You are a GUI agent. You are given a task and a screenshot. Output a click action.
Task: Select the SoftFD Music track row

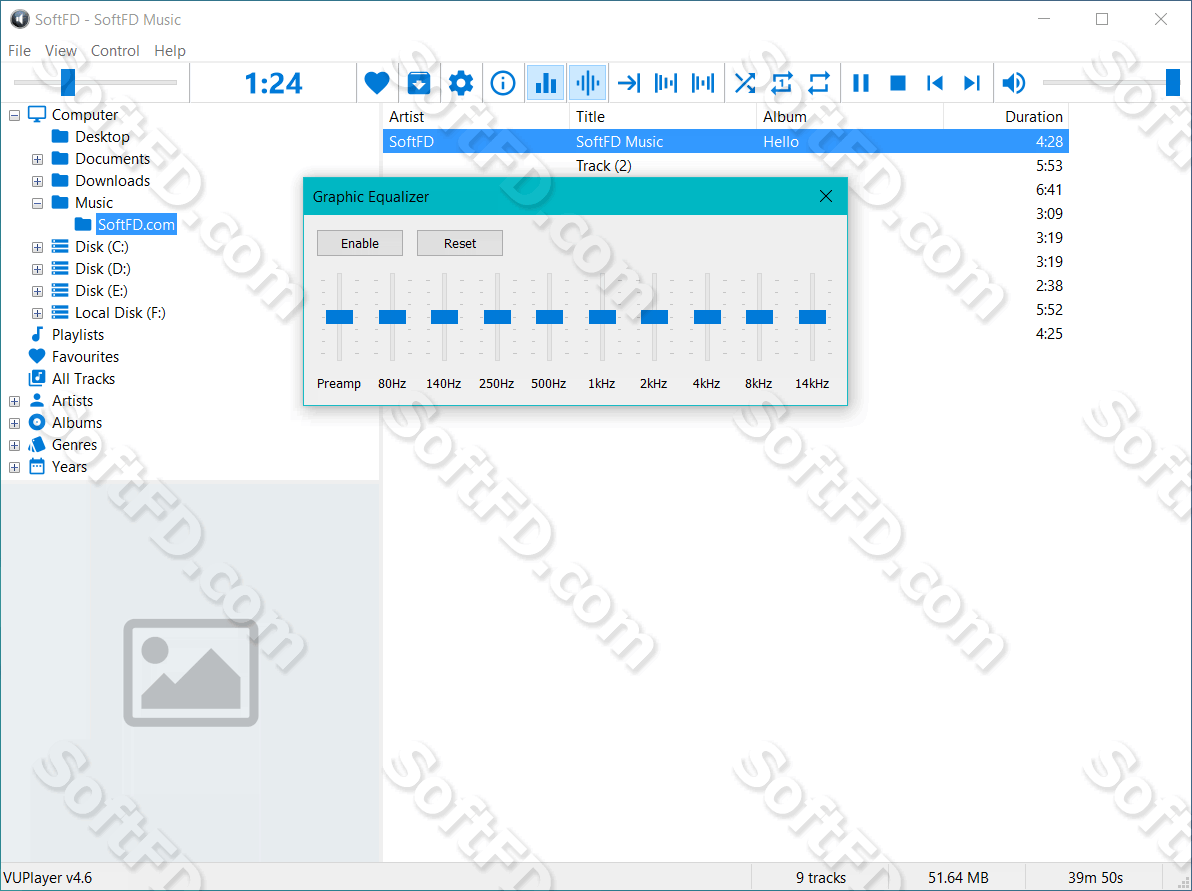coord(725,141)
